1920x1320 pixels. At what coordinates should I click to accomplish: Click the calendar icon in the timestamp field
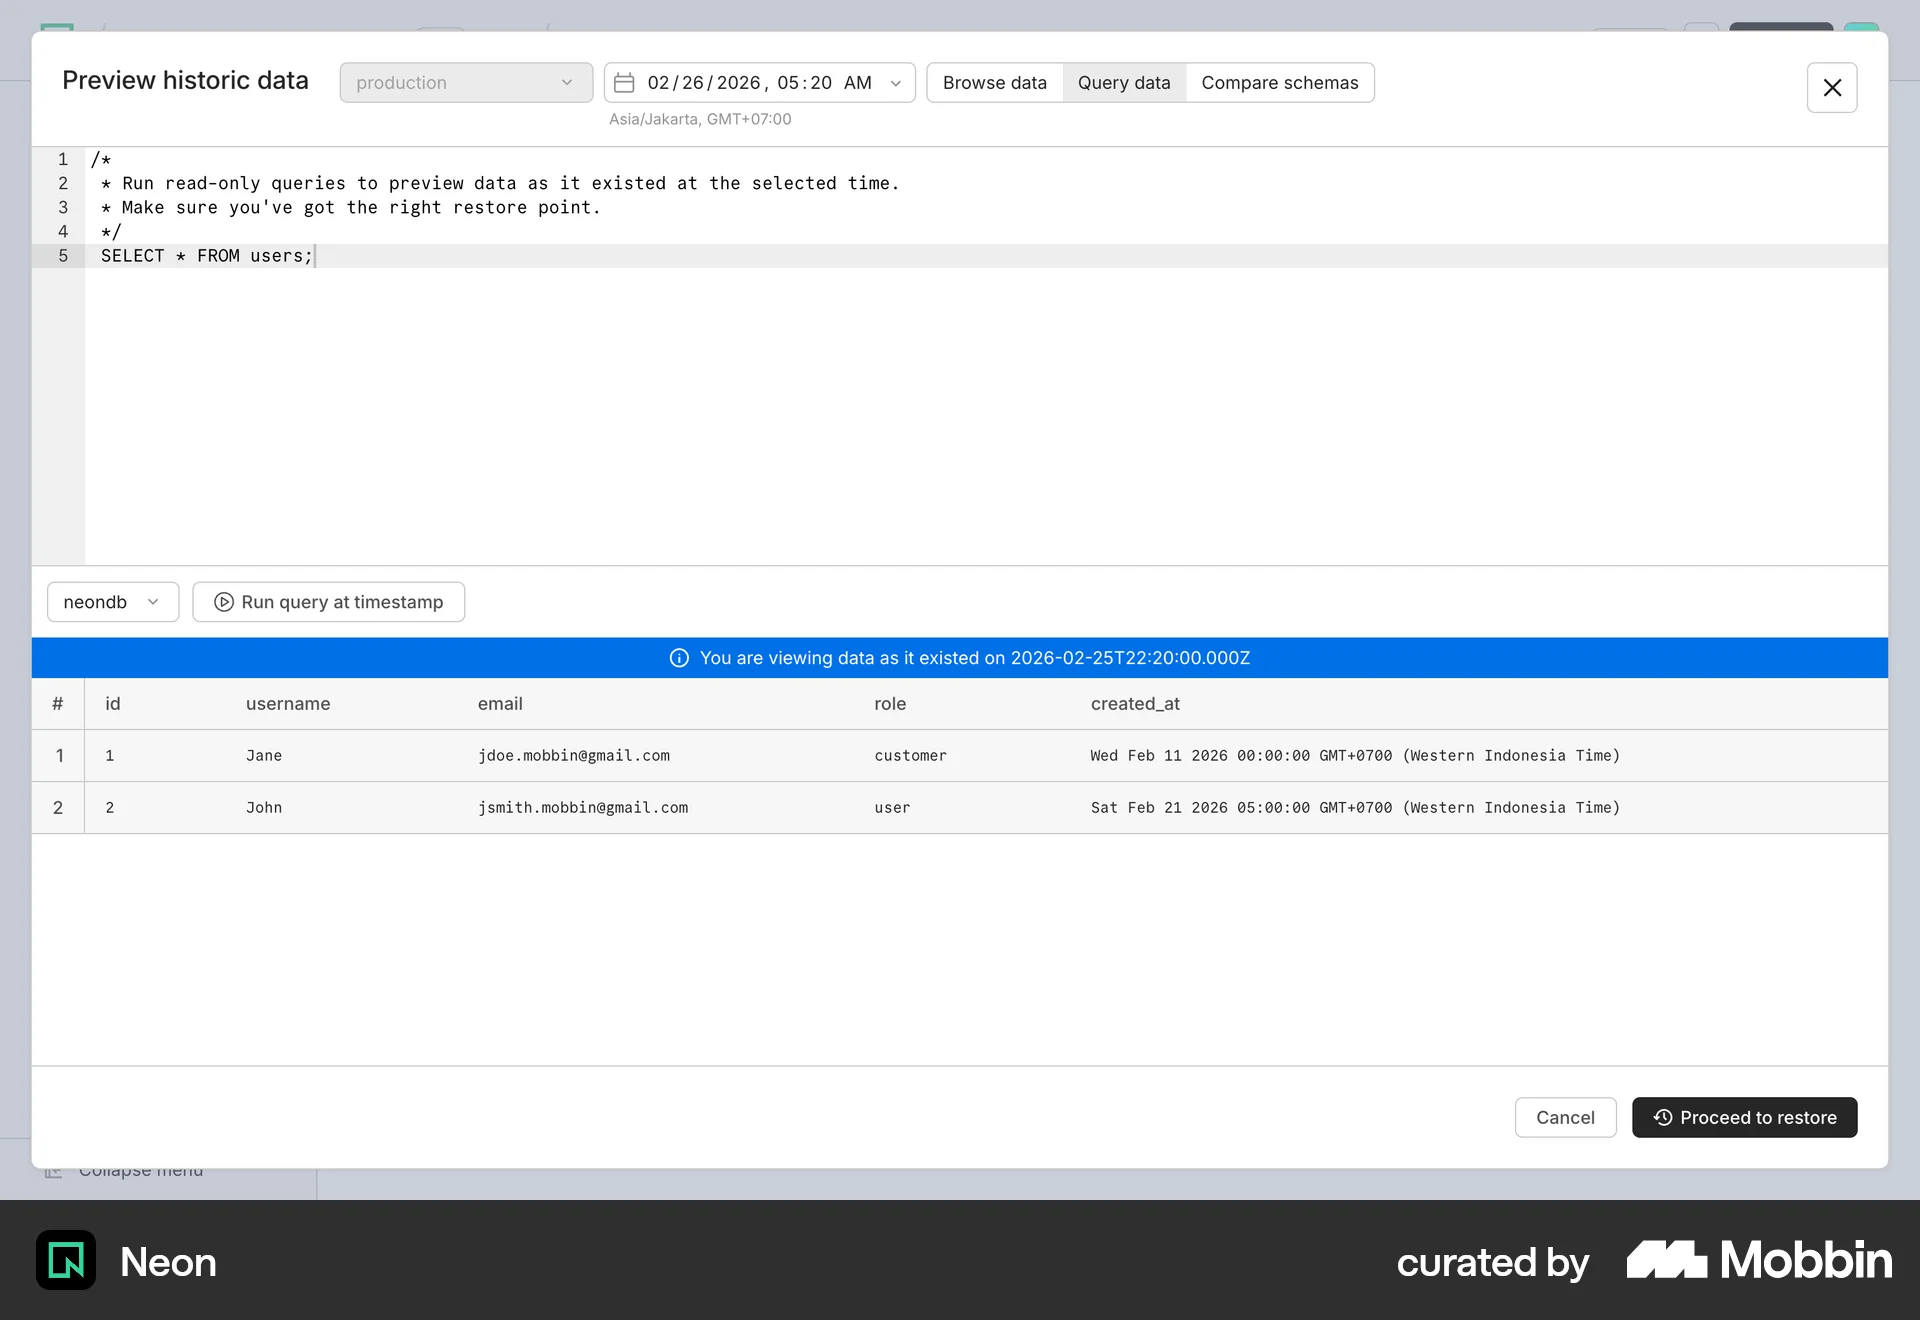[624, 83]
